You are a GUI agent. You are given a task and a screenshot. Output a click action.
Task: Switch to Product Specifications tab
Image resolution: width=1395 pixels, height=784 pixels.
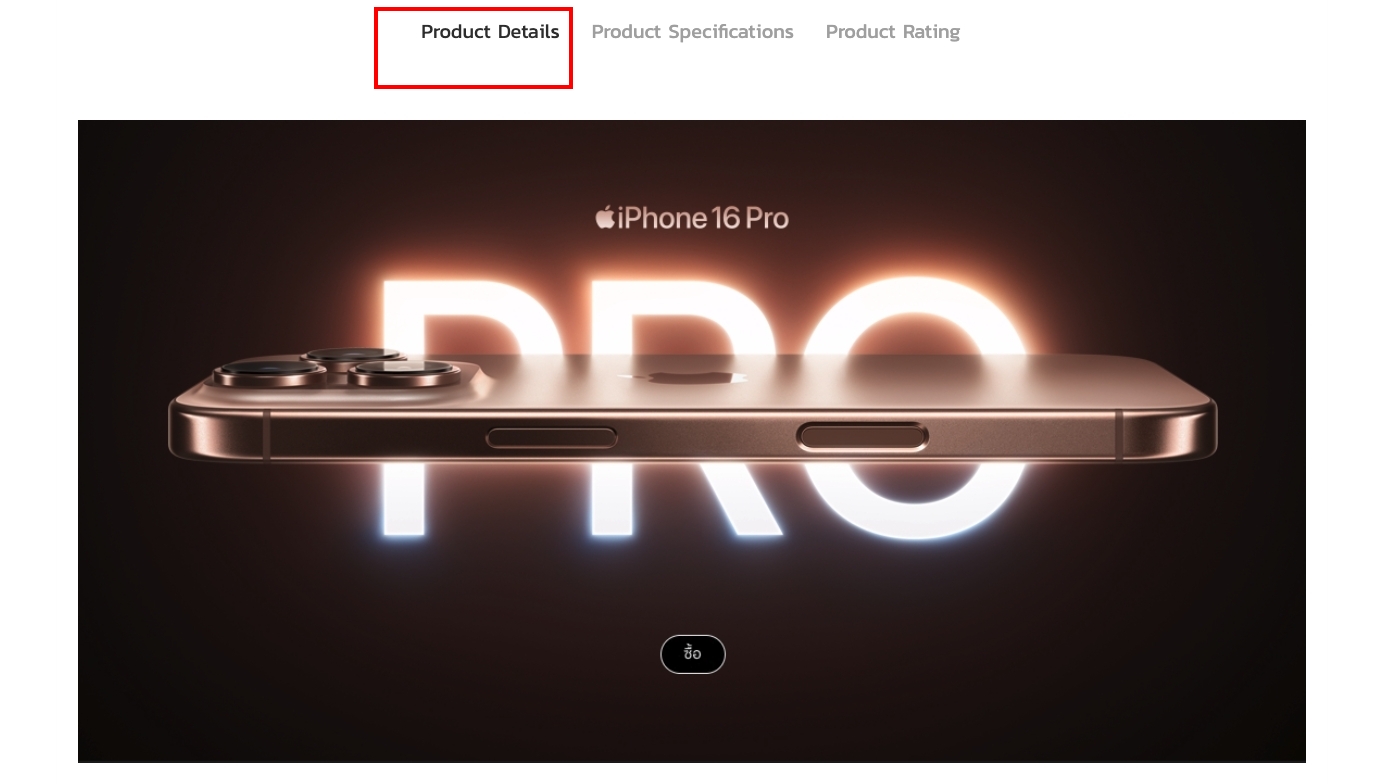[692, 32]
